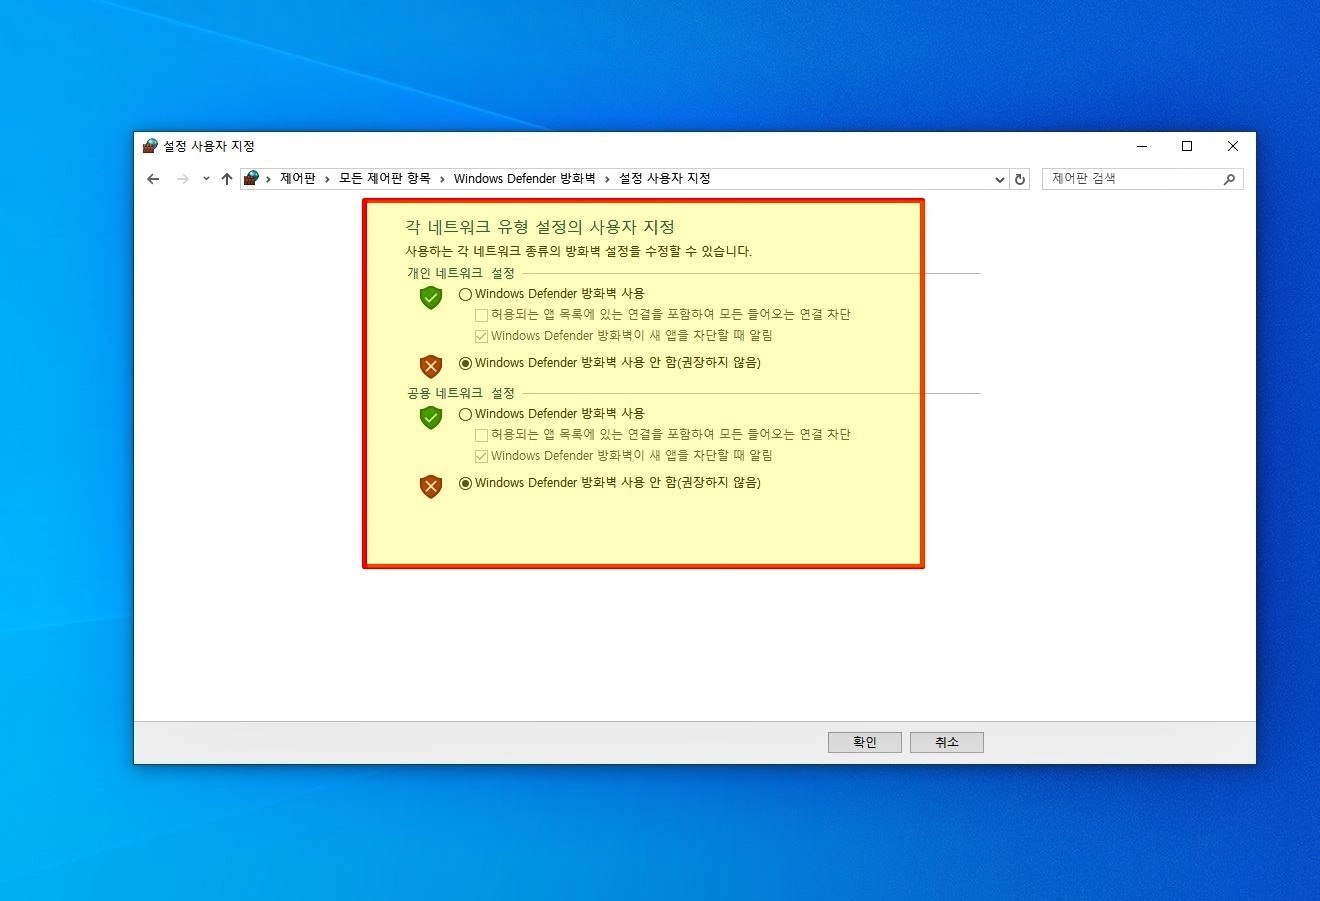
Task: Expand the address bar history dropdown
Action: tap(999, 180)
